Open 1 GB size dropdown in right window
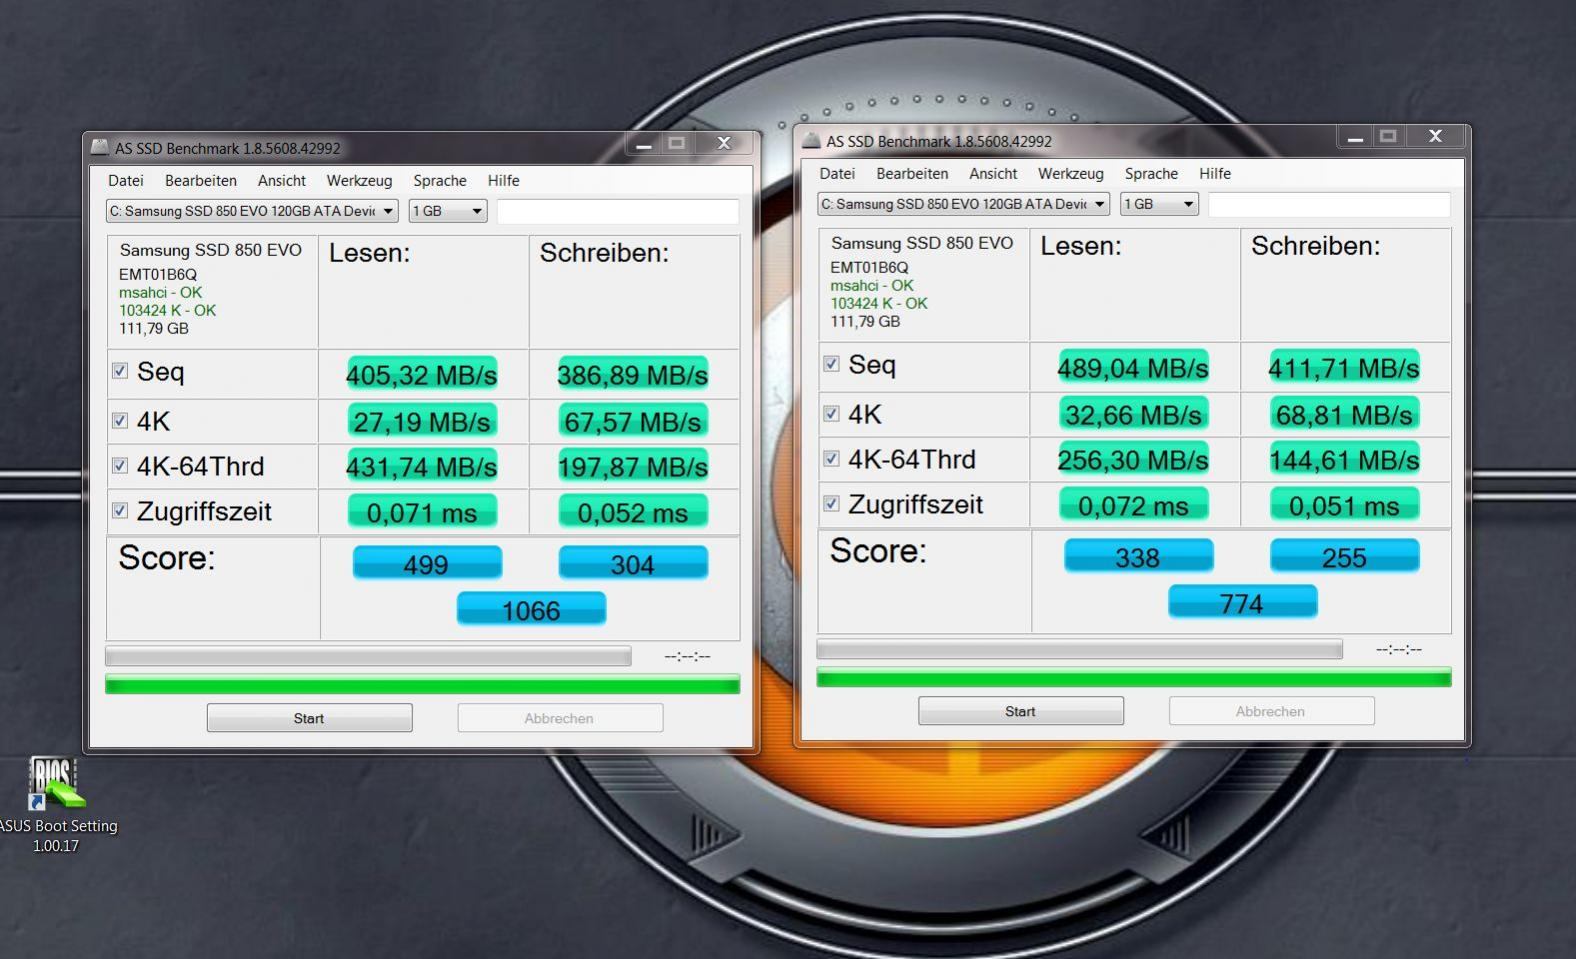1576x959 pixels. [1159, 204]
